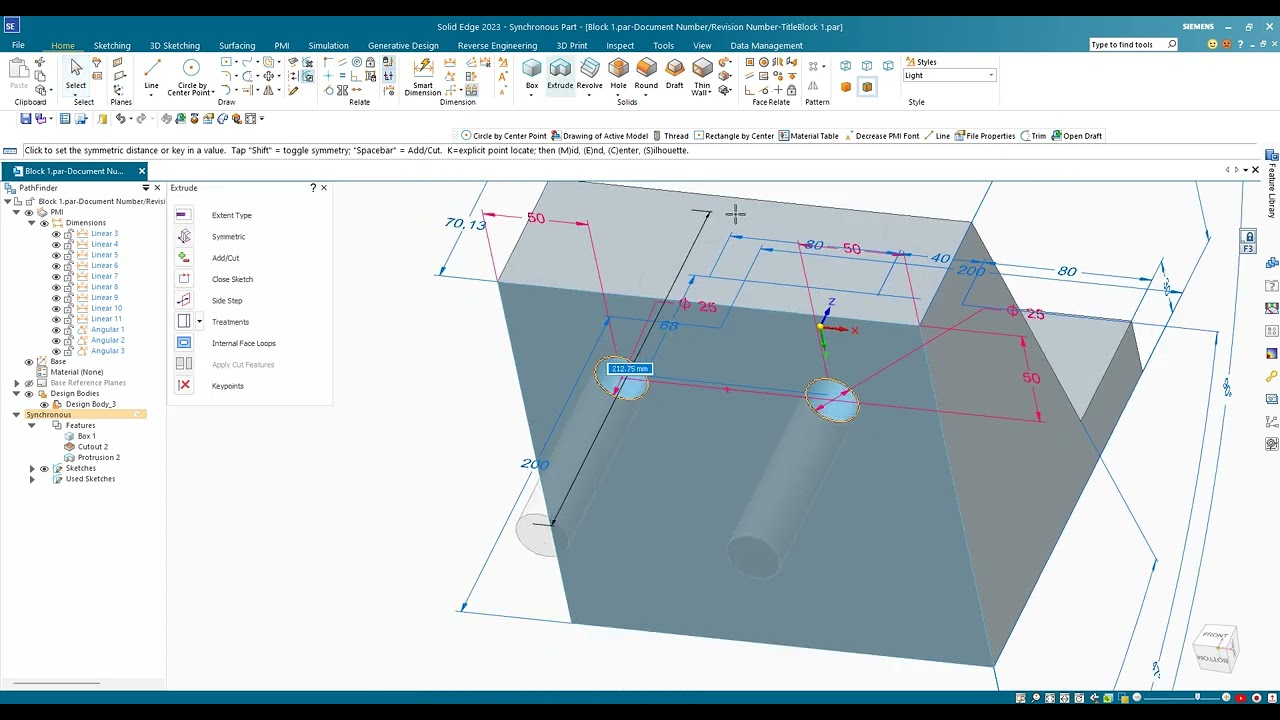This screenshot has width=1280, height=720.
Task: Click the Smart Dimension tool
Action: pos(423,76)
